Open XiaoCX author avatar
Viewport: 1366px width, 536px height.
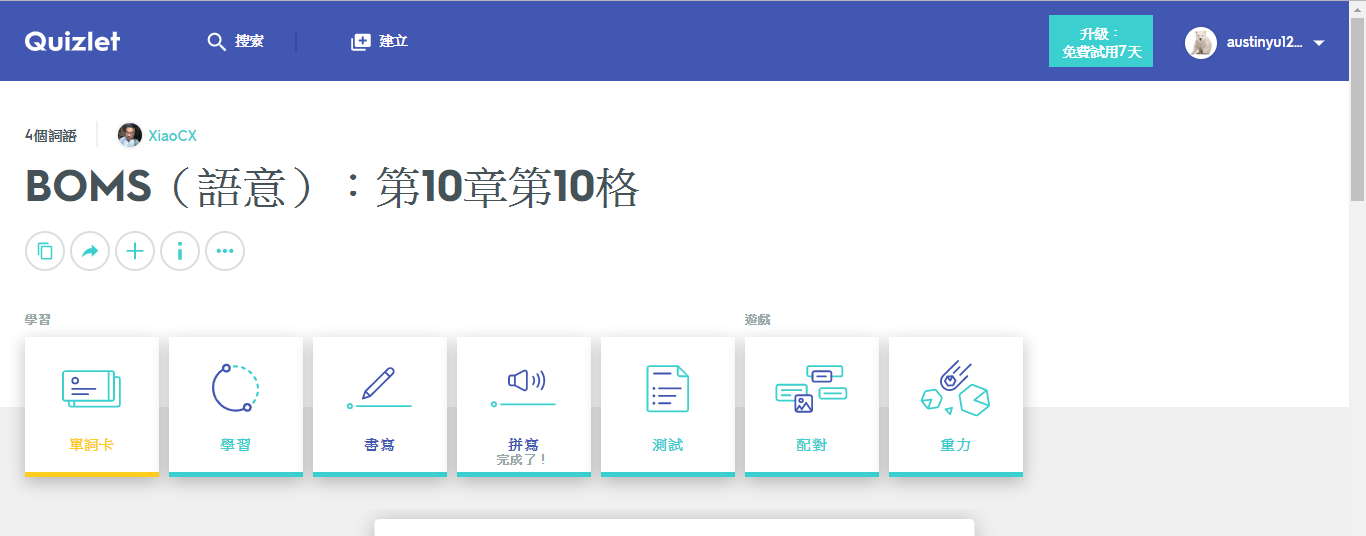click(130, 135)
